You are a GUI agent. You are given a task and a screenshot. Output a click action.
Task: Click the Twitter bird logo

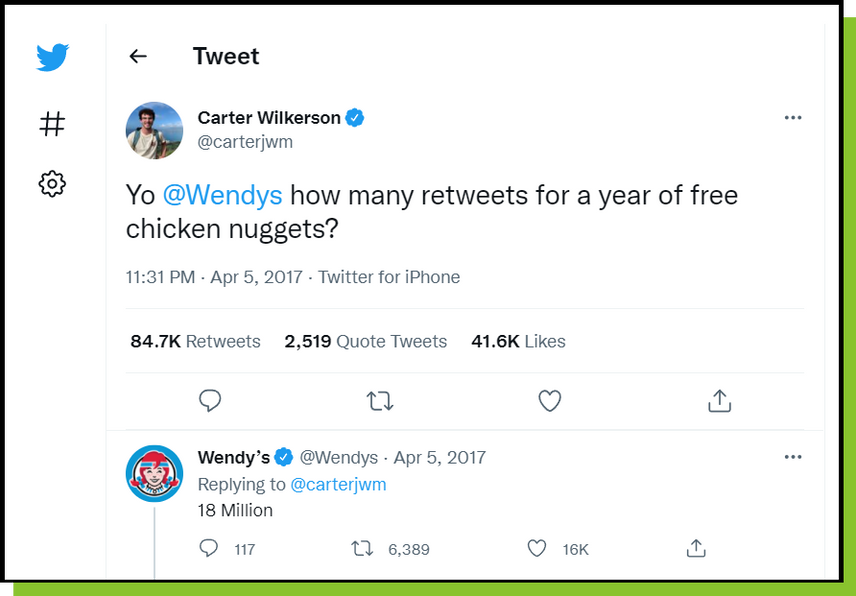click(x=50, y=58)
